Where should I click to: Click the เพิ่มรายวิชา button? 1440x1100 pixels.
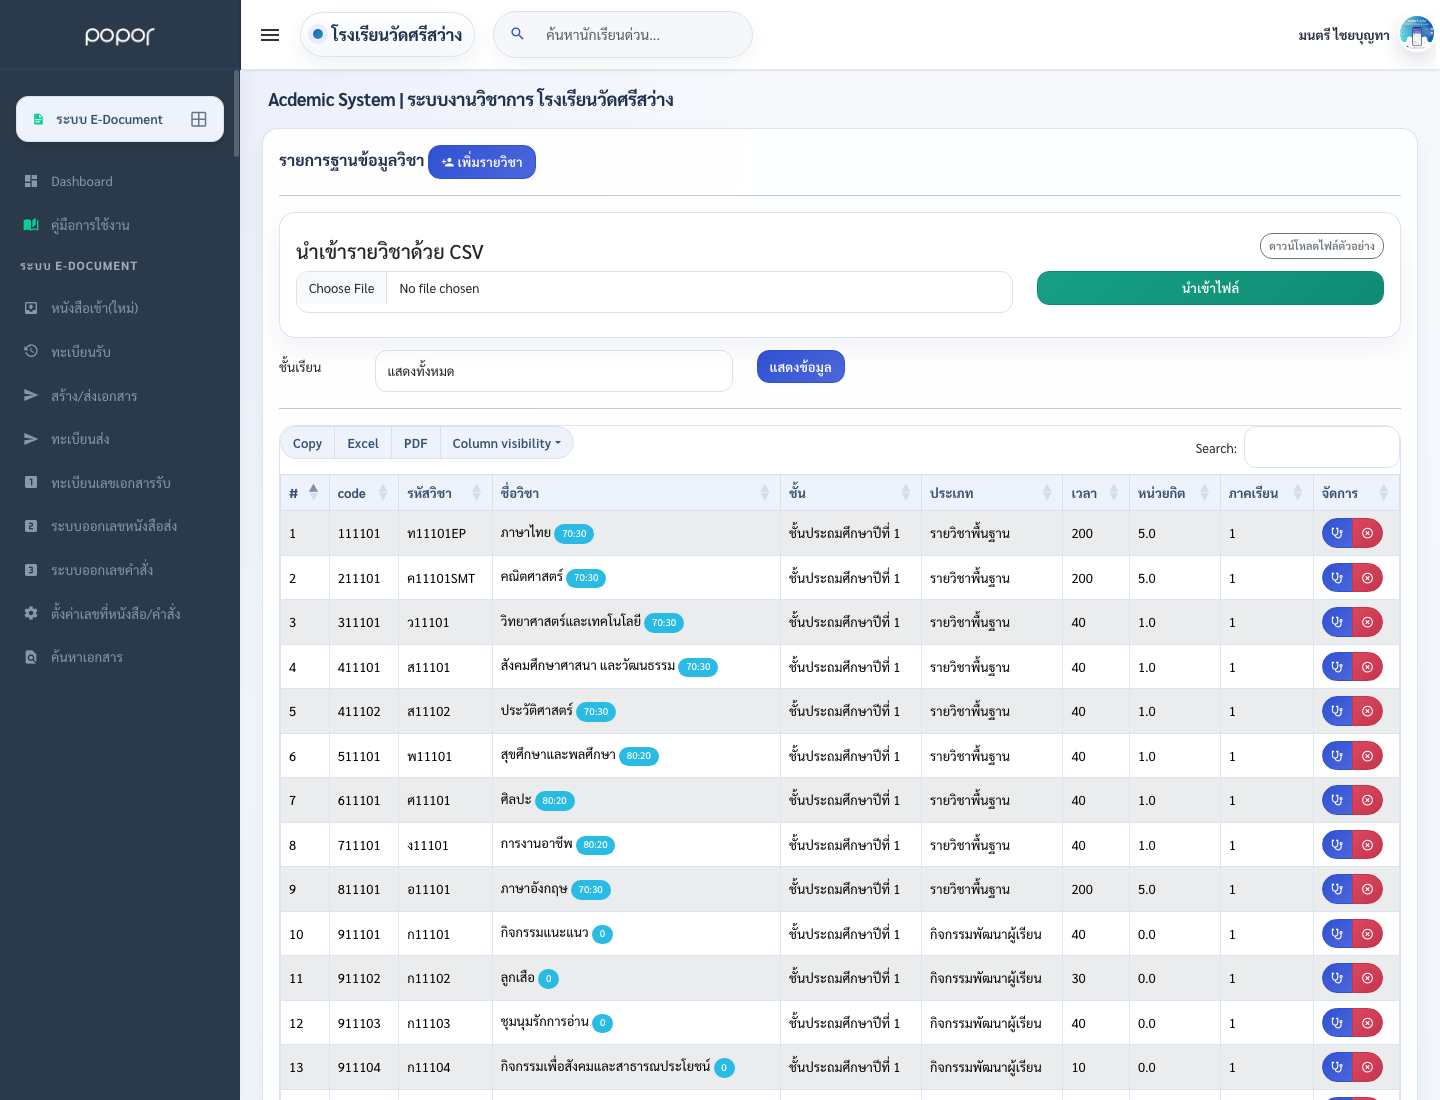click(x=482, y=162)
